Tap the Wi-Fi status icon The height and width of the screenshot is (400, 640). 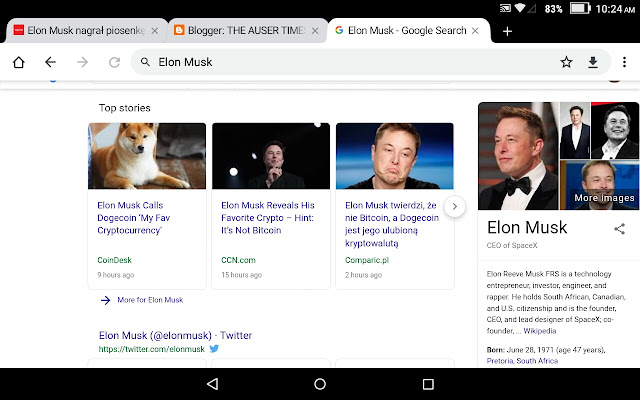[520, 8]
